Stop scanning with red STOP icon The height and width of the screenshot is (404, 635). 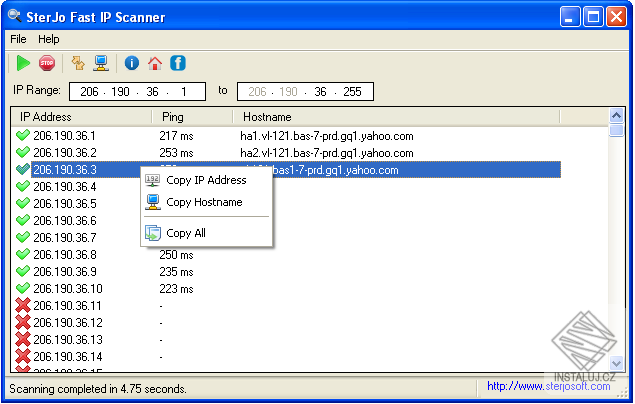pos(47,63)
